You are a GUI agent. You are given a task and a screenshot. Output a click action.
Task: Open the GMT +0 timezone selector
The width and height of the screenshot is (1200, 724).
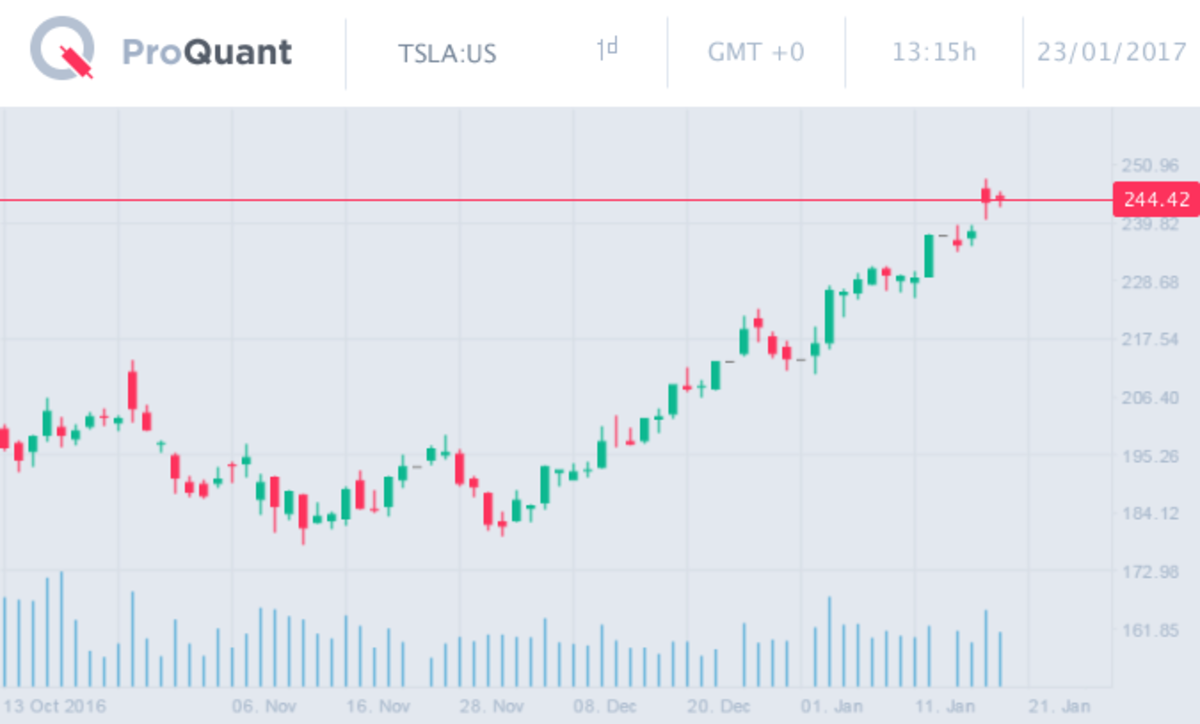(756, 52)
